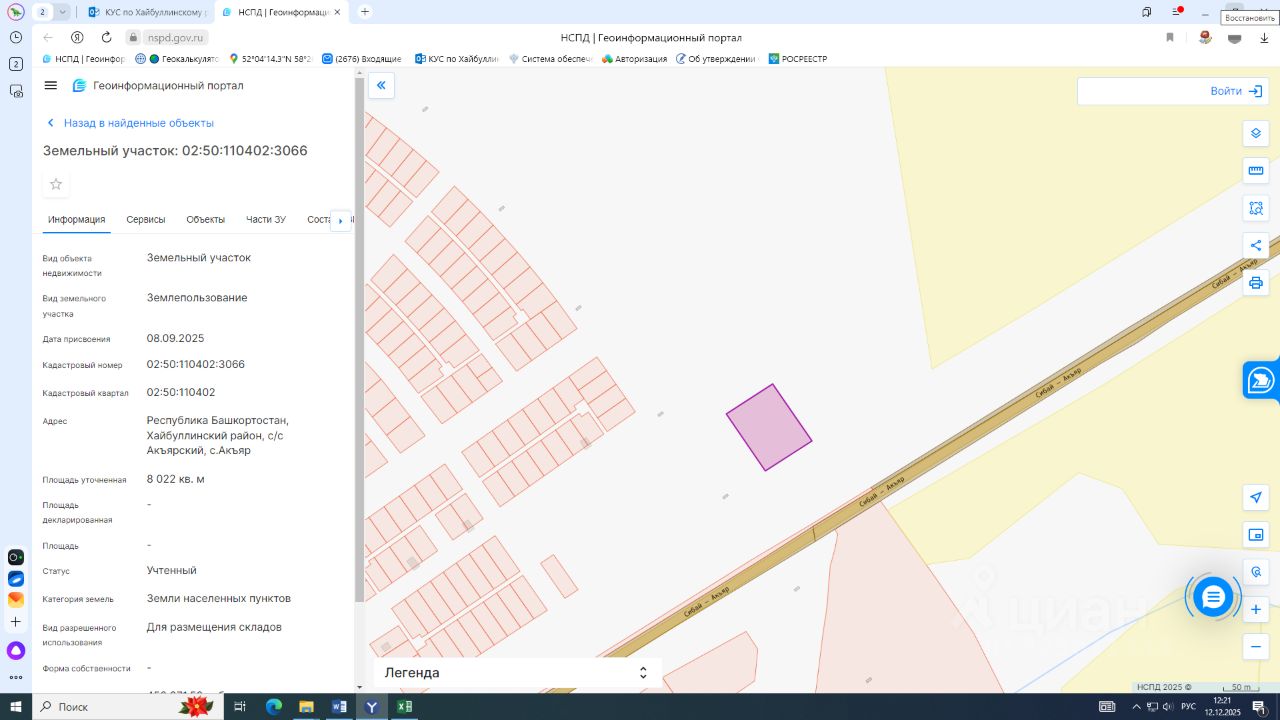Image resolution: width=1280 pixels, height=720 pixels.
Task: Click the info panel vertical scrollbar
Action: (x=360, y=340)
